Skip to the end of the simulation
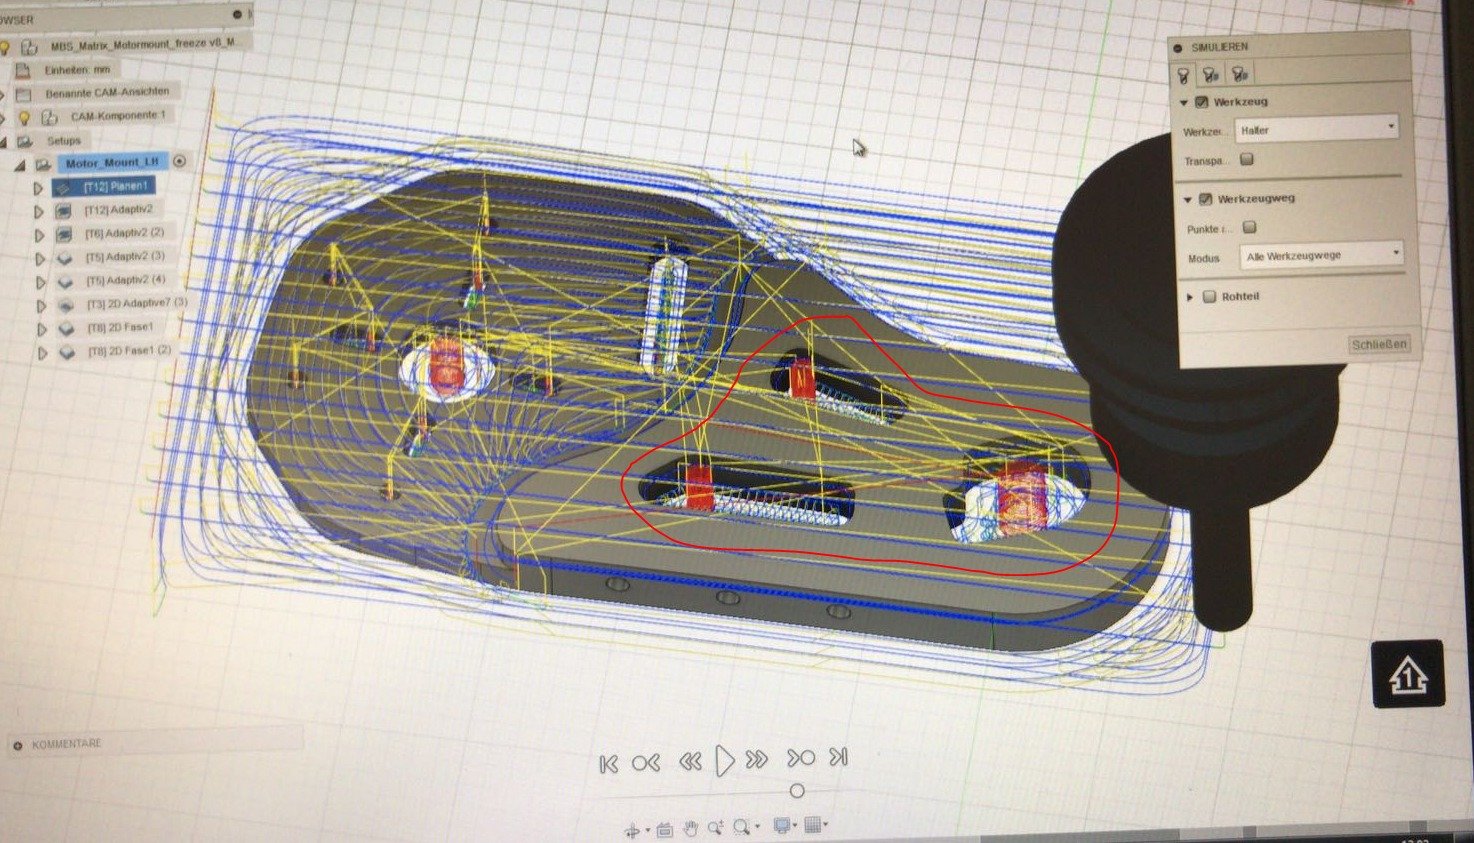Screen dimensions: 1474x843 [x=839, y=758]
